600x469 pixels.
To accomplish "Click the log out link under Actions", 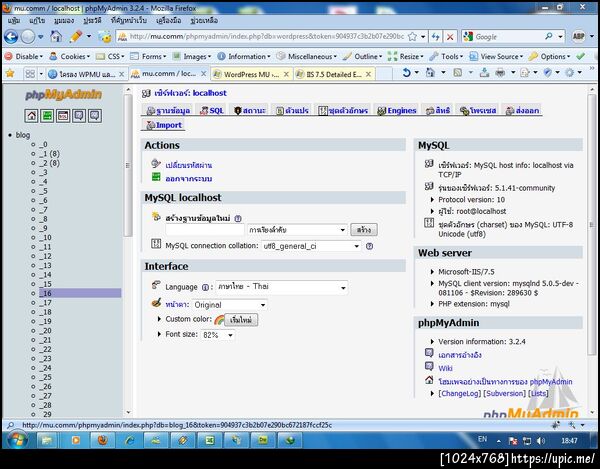I will [x=189, y=179].
